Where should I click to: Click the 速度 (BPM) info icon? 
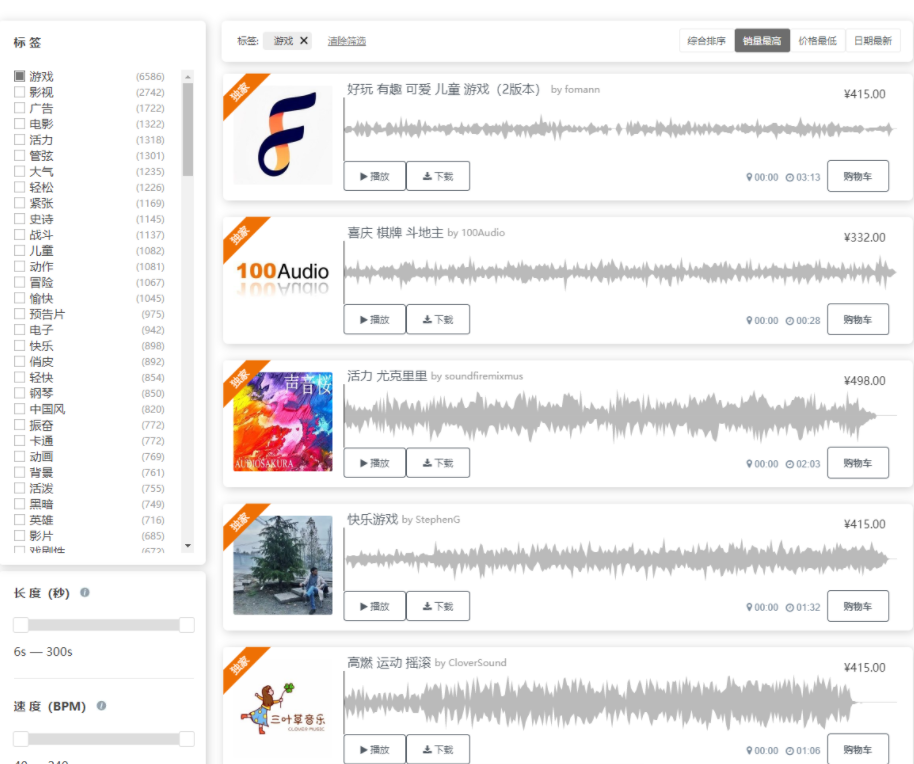101,705
